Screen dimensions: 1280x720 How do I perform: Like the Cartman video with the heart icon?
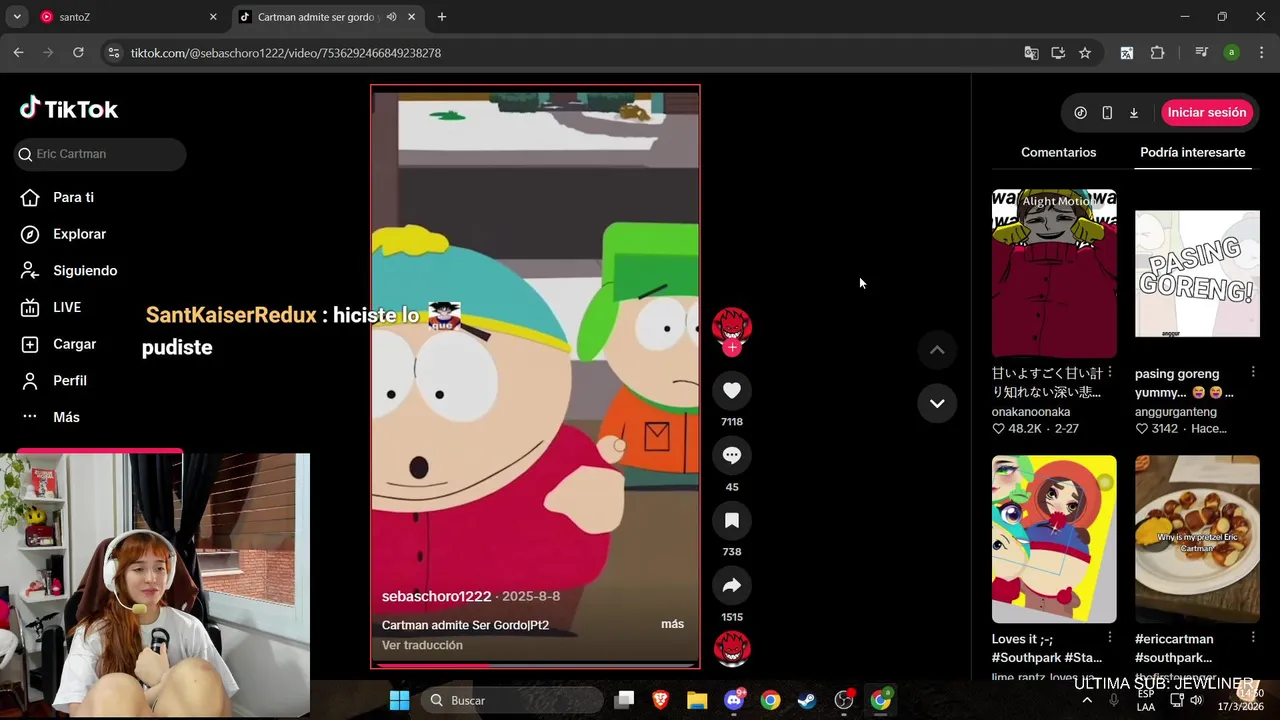(x=732, y=390)
